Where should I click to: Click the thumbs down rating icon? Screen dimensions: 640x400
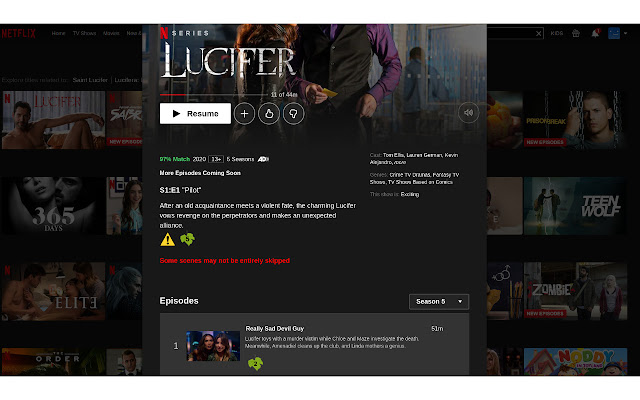coord(293,113)
